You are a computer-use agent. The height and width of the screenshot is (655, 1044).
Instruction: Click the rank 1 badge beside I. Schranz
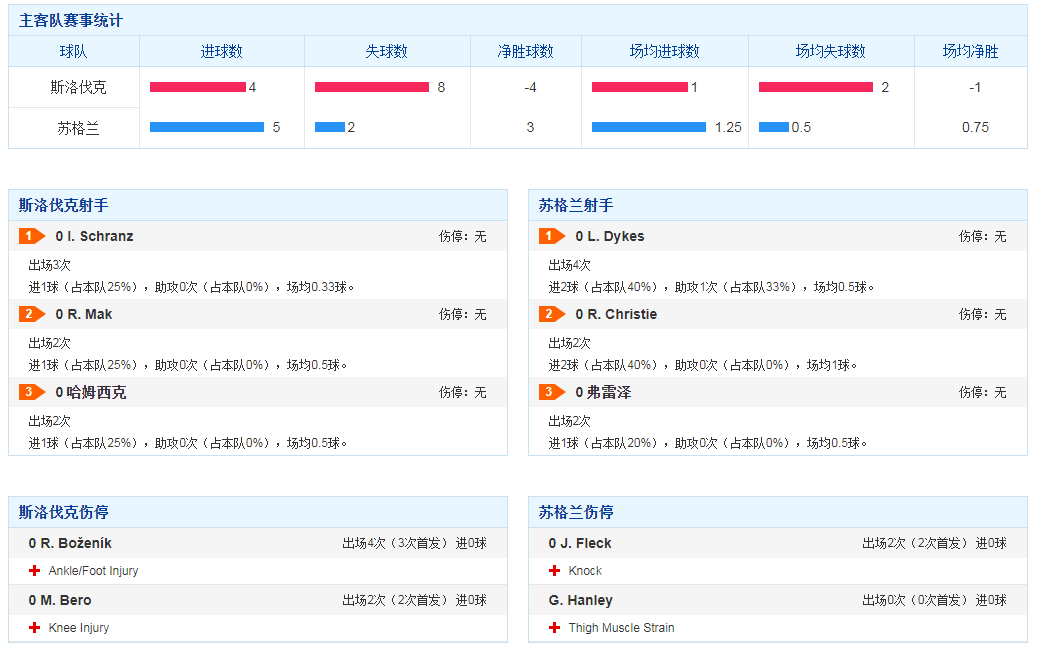coord(31,236)
